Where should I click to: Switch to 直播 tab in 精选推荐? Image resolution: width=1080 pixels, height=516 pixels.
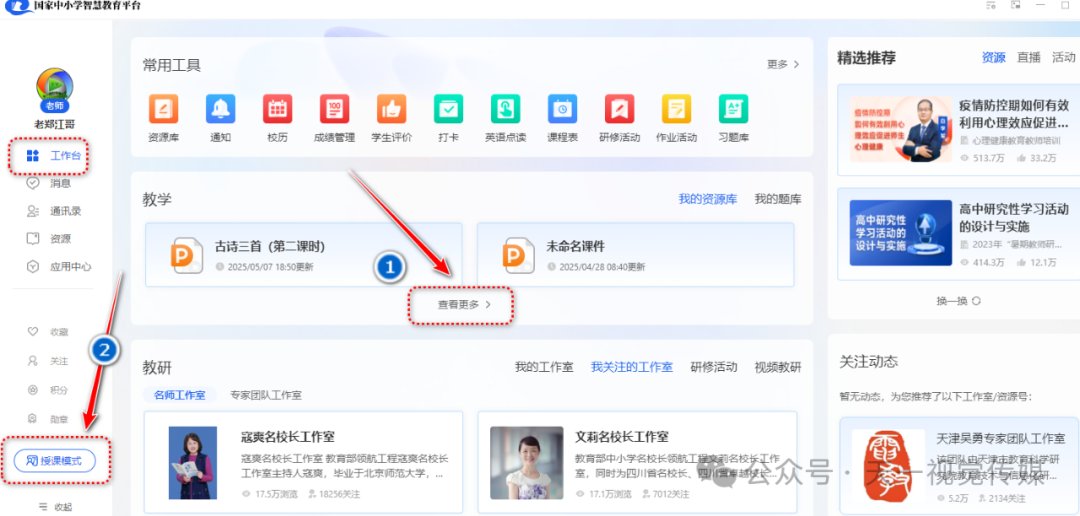1028,58
